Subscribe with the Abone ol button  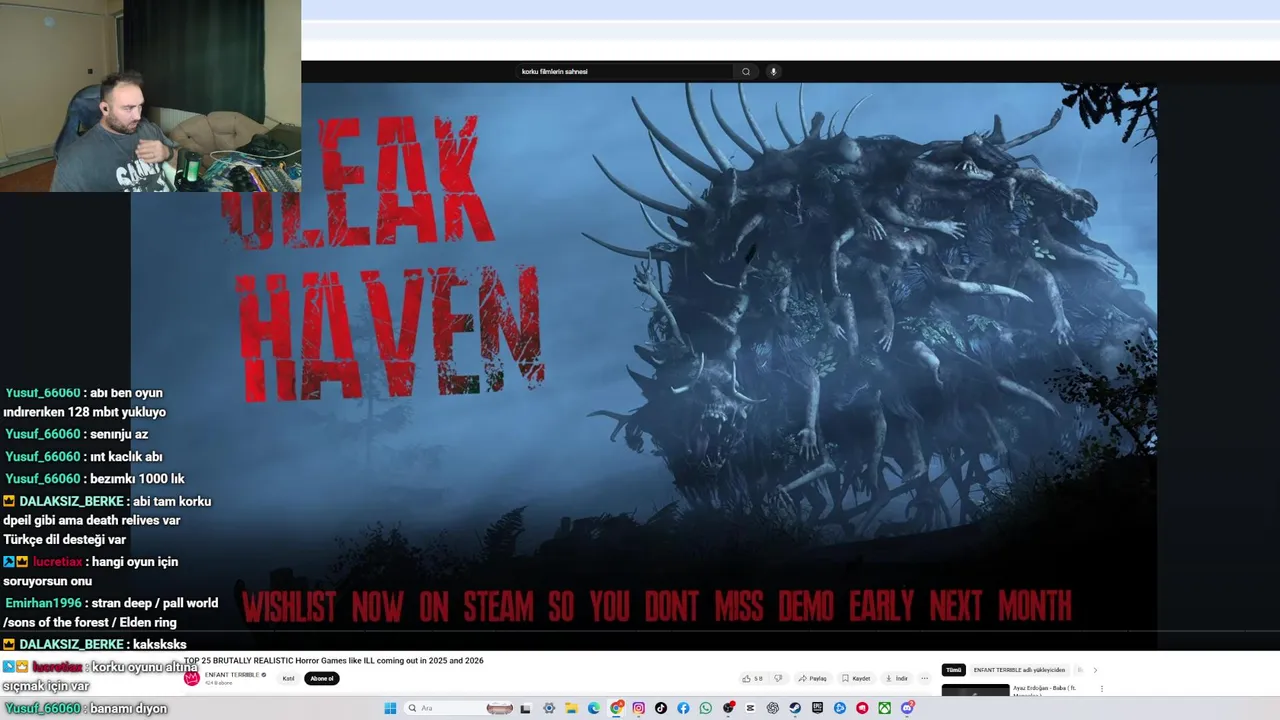pyautogui.click(x=322, y=678)
